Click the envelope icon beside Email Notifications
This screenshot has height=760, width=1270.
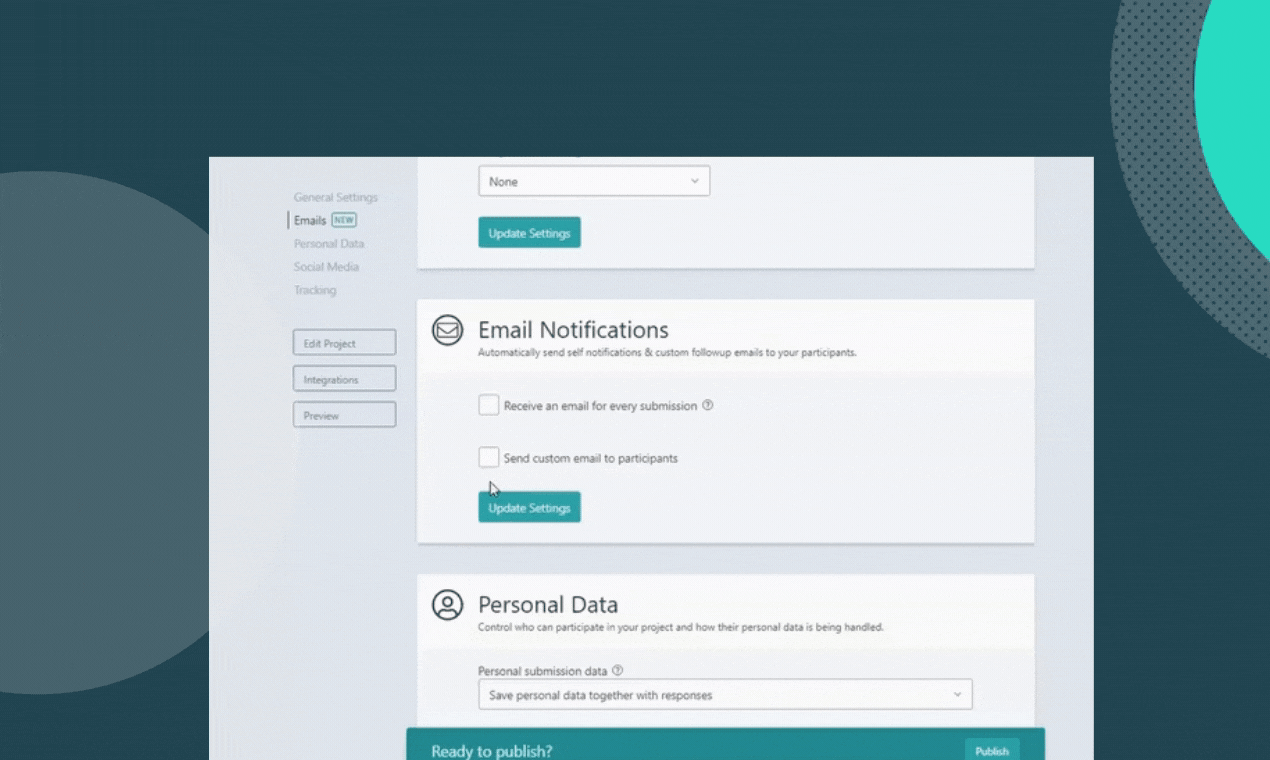447,330
